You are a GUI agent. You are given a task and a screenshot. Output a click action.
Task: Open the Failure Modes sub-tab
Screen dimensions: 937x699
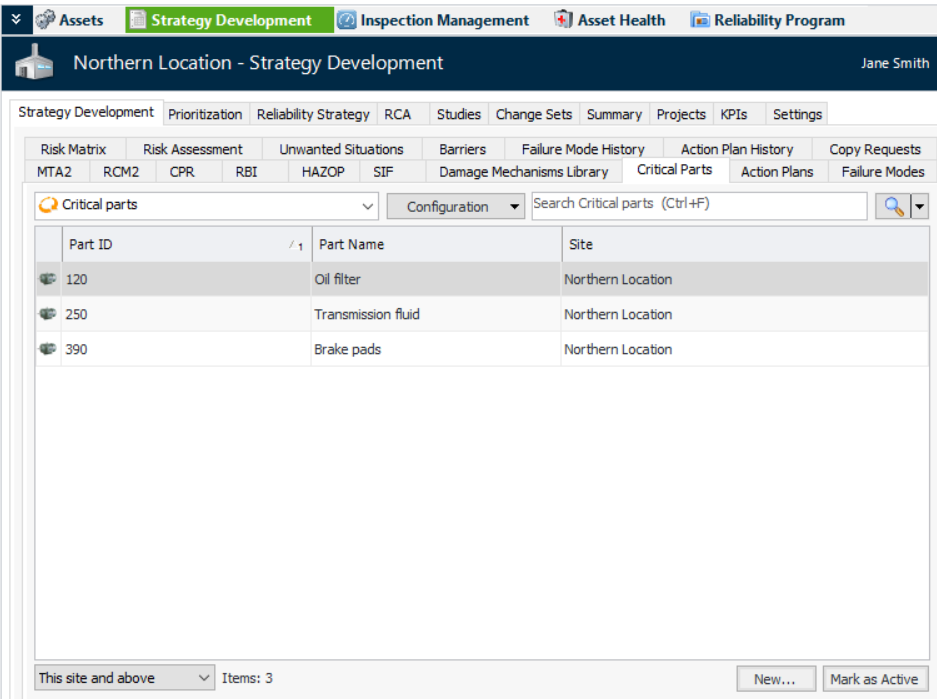pyautogui.click(x=883, y=172)
